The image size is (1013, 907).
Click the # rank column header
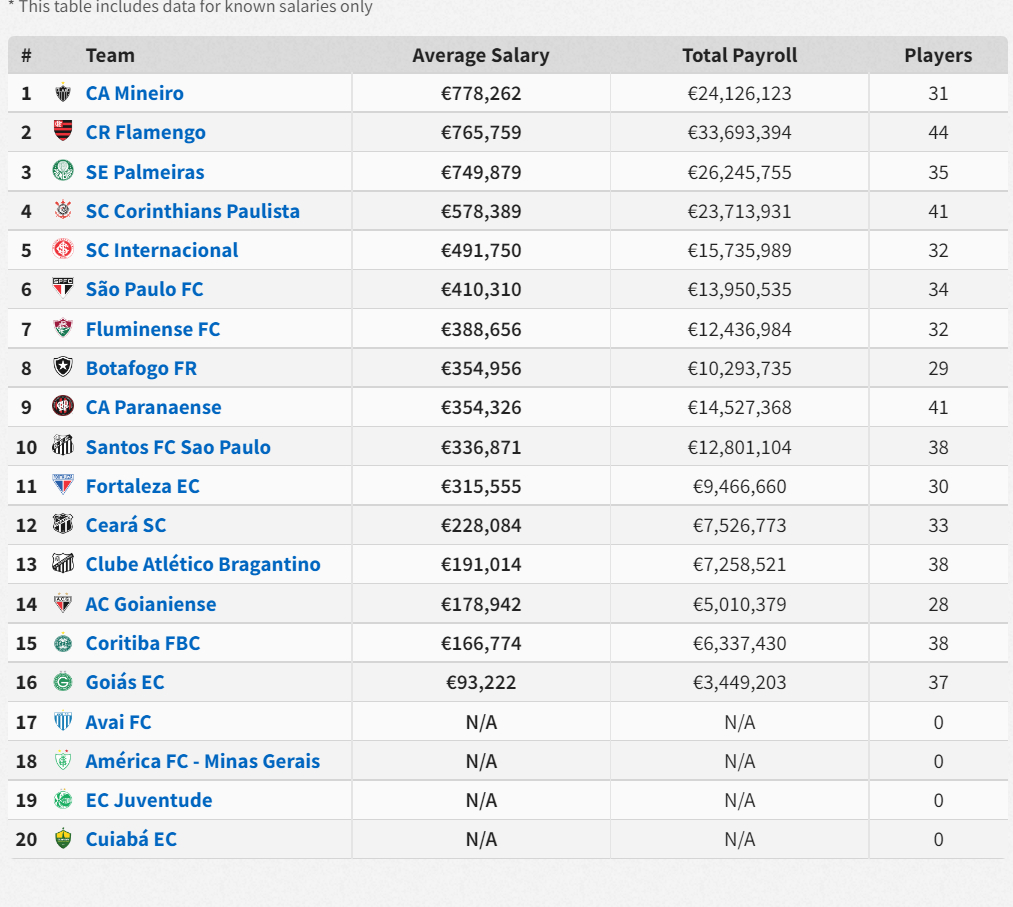pyautogui.click(x=26, y=56)
